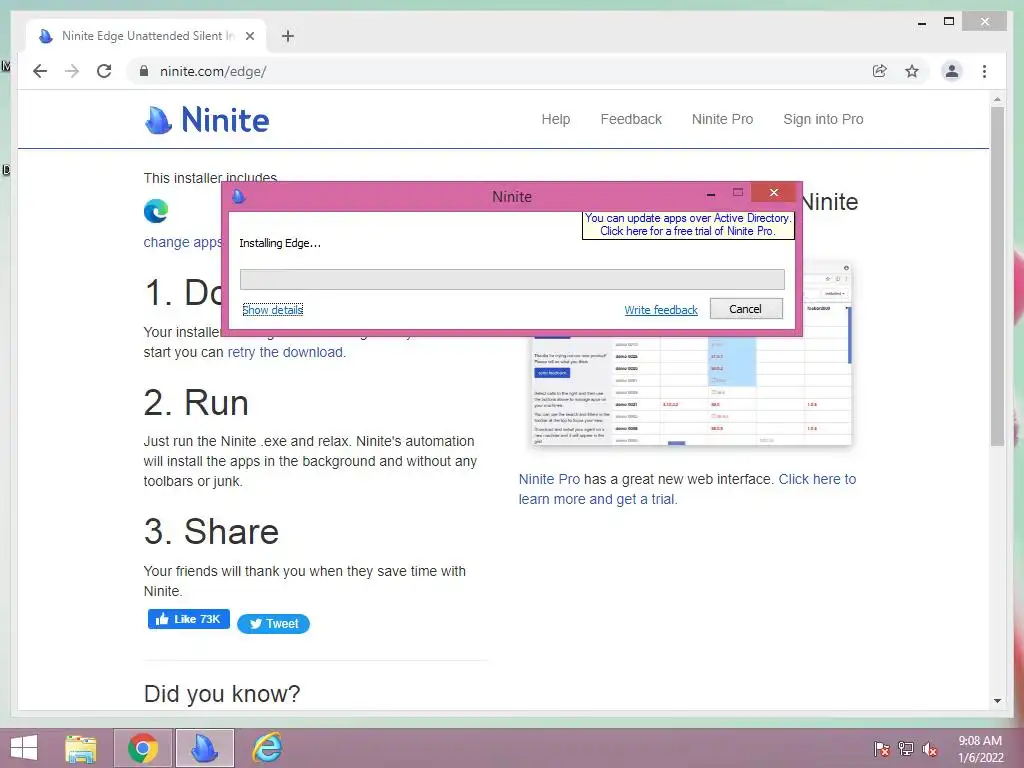Switch to the Ninite installer taskbar icon
This screenshot has height=768, width=1024.
click(204, 748)
